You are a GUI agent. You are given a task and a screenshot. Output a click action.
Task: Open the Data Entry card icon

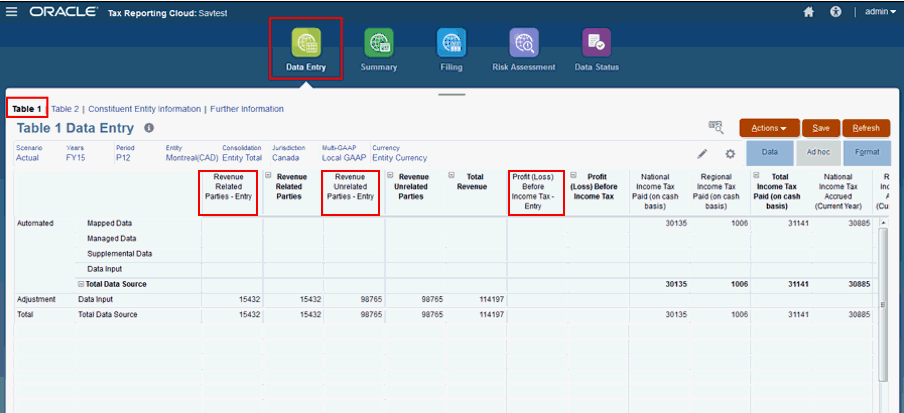(306, 43)
